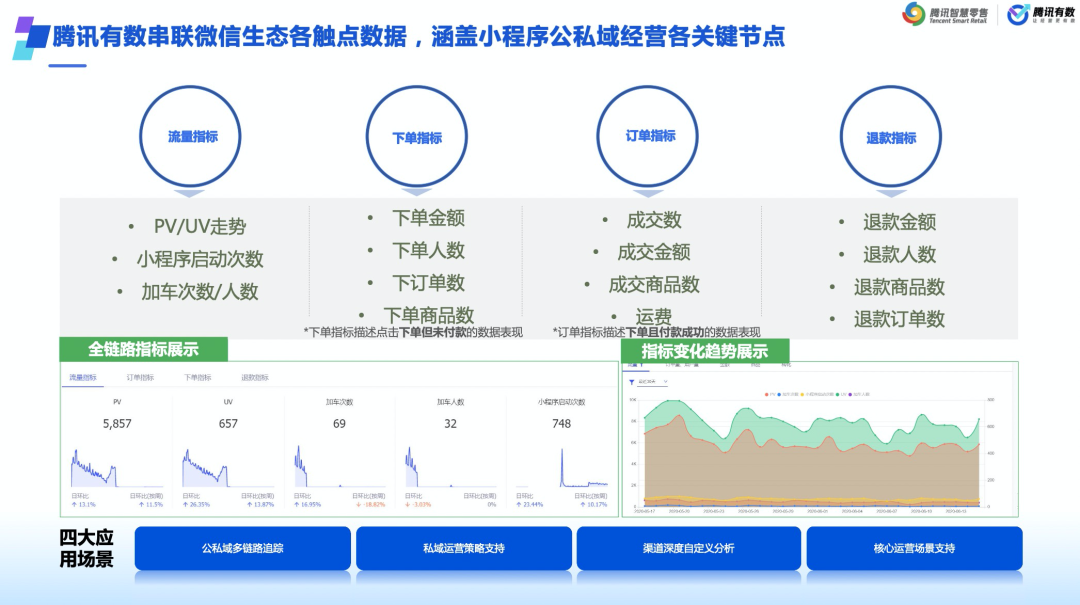Click the 订单指标 circle

tap(647, 136)
